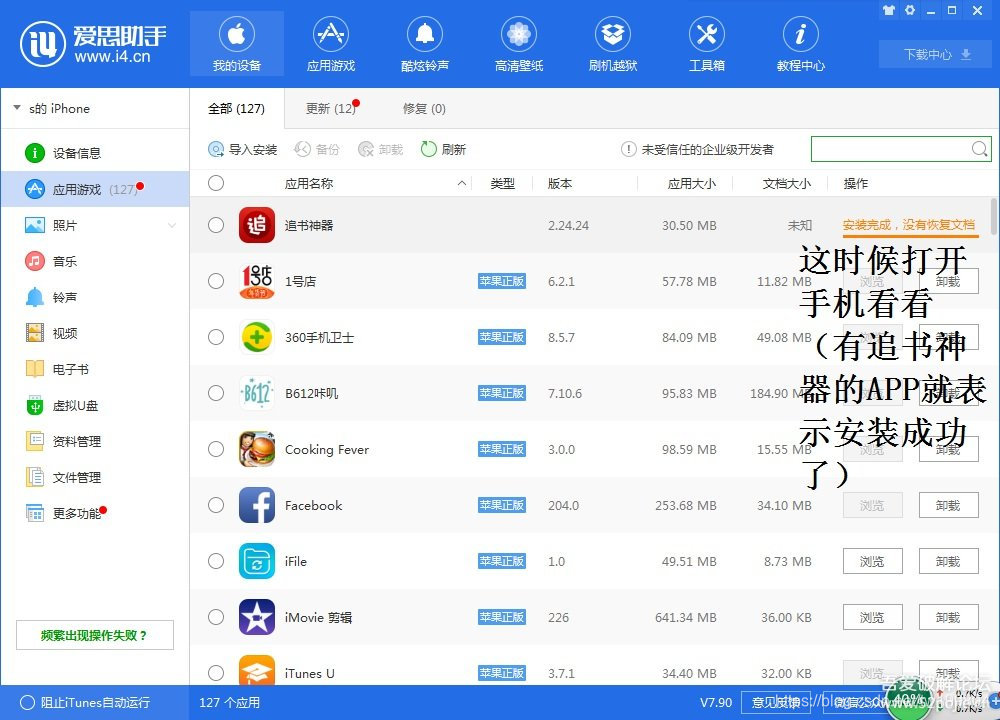Open 应用游戏 in the top toolbar
This screenshot has height=720, width=1000.
(x=330, y=44)
